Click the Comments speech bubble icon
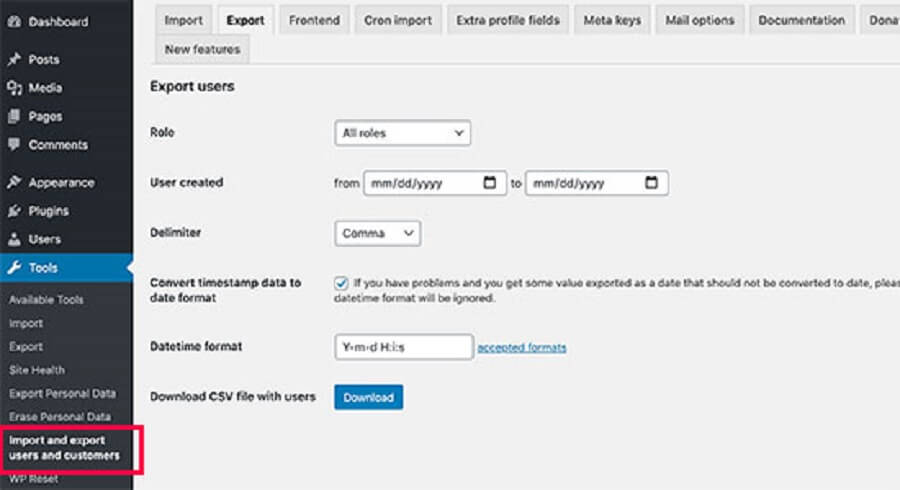Image resolution: width=900 pixels, height=490 pixels. coord(14,144)
